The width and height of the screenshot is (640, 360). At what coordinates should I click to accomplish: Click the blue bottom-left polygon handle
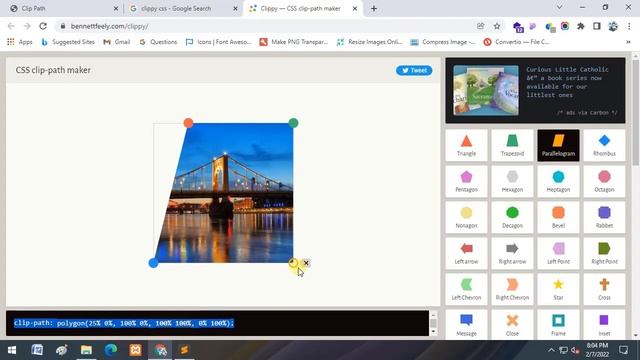click(153, 263)
